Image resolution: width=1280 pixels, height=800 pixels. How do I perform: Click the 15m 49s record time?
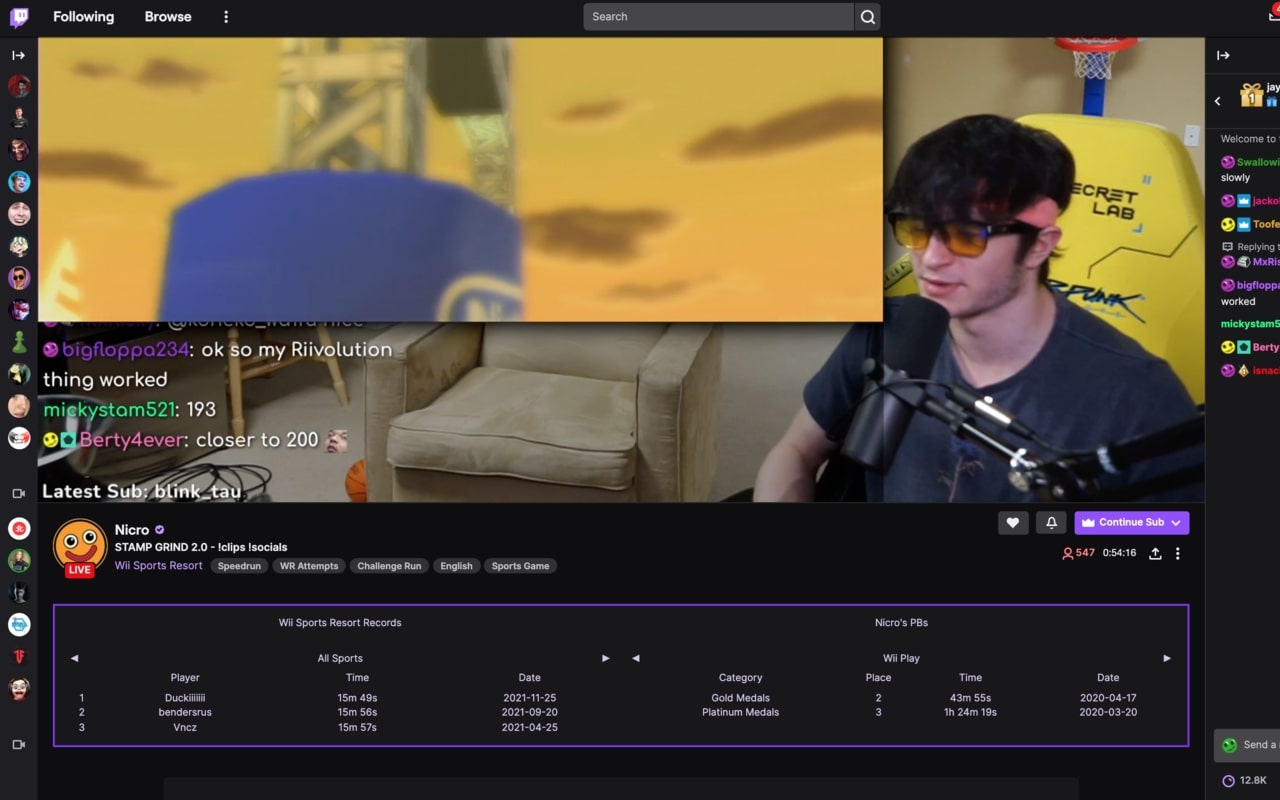tap(357, 698)
